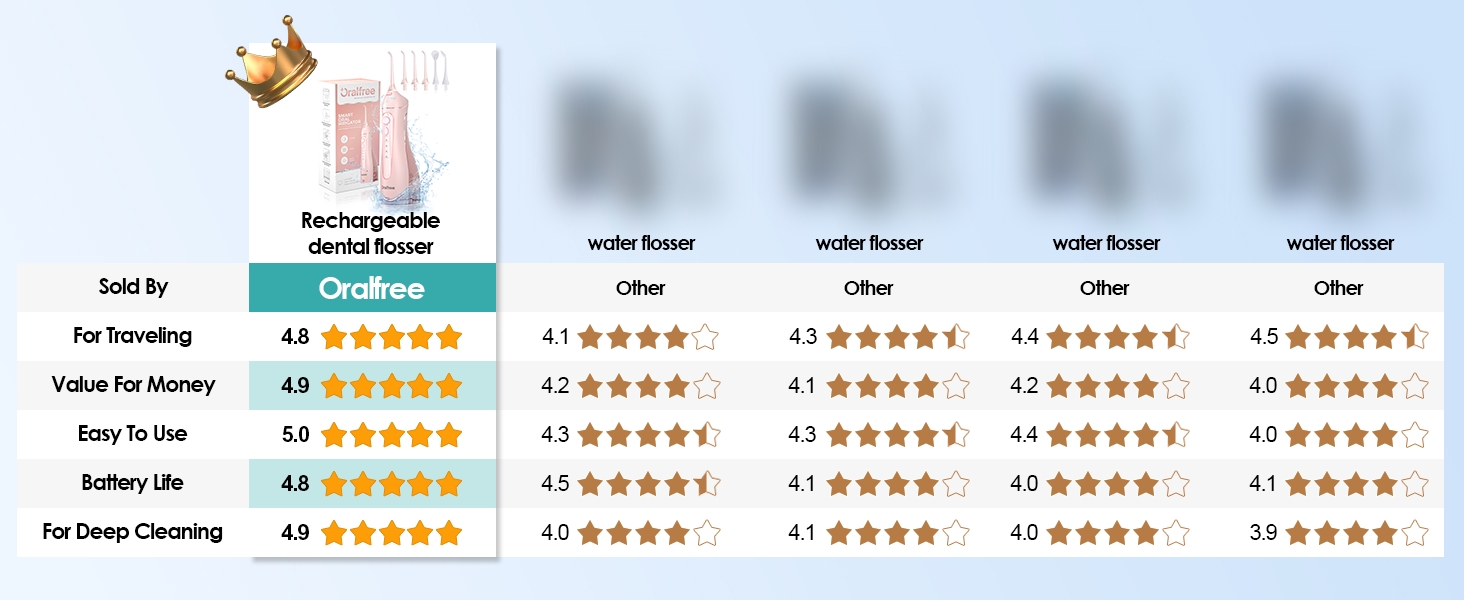The height and width of the screenshot is (600, 1464).
Task: Click the Oralfree For Deep Cleaning 4.9 stars
Action: pyautogui.click(x=392, y=533)
